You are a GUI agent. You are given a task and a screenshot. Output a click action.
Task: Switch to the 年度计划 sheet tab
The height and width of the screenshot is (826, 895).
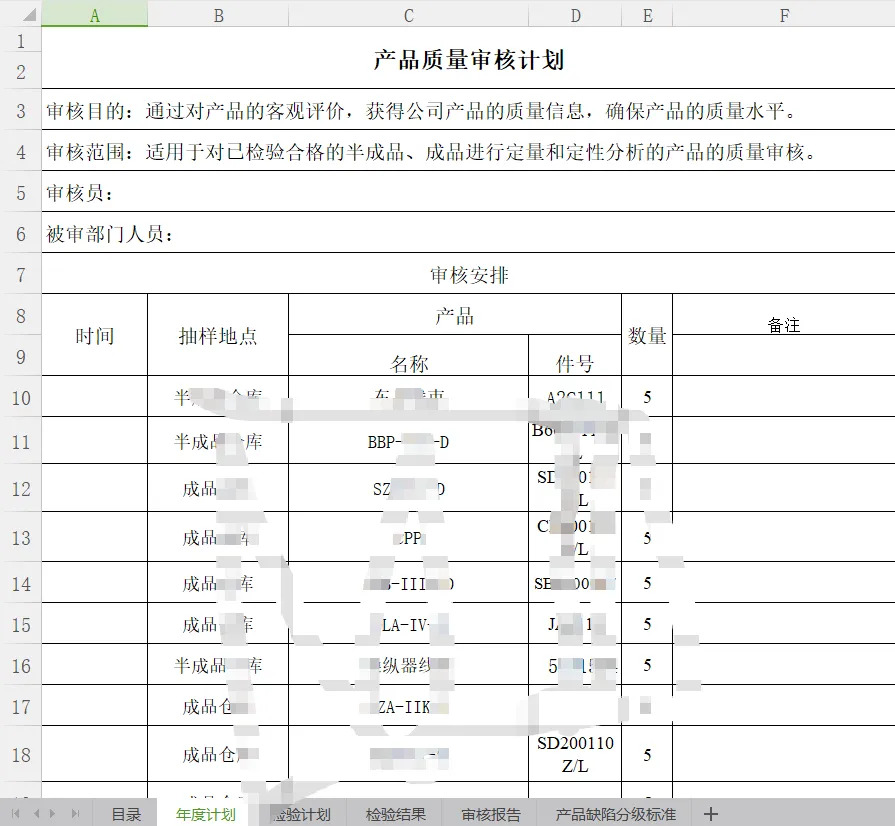point(205,814)
